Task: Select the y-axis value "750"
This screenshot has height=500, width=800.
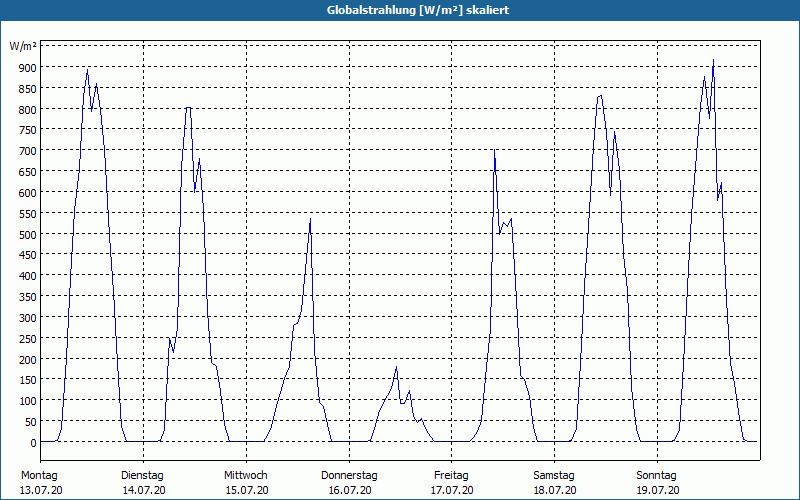Action: tap(28, 130)
